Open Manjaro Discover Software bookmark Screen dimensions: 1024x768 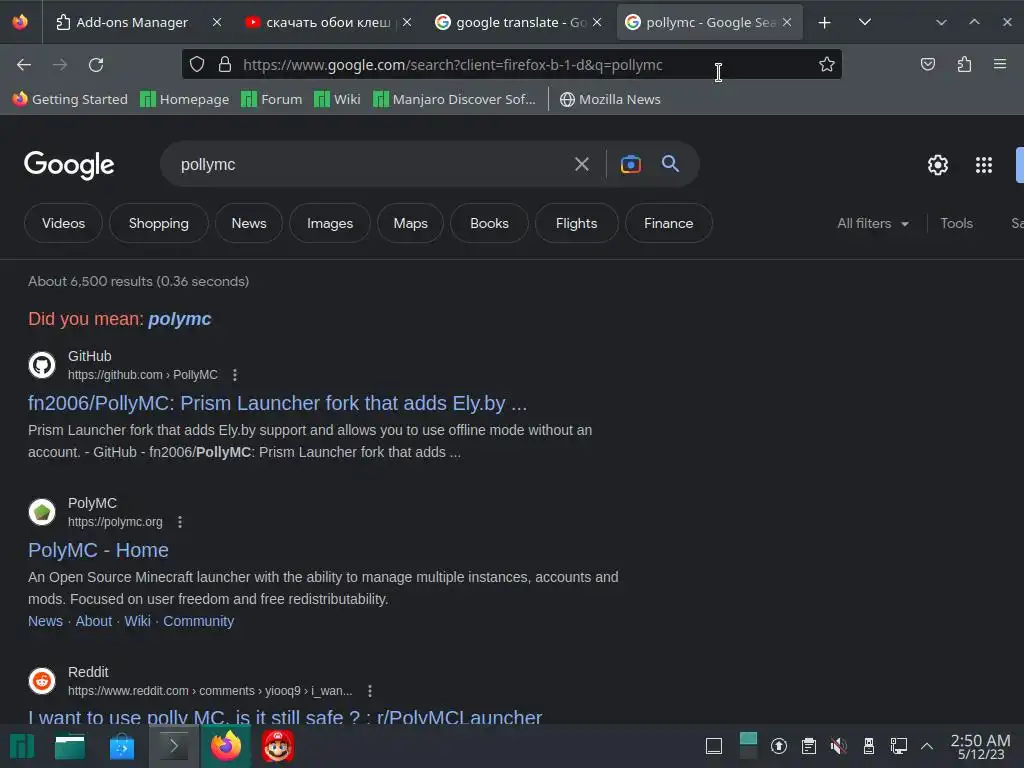pyautogui.click(x=454, y=99)
